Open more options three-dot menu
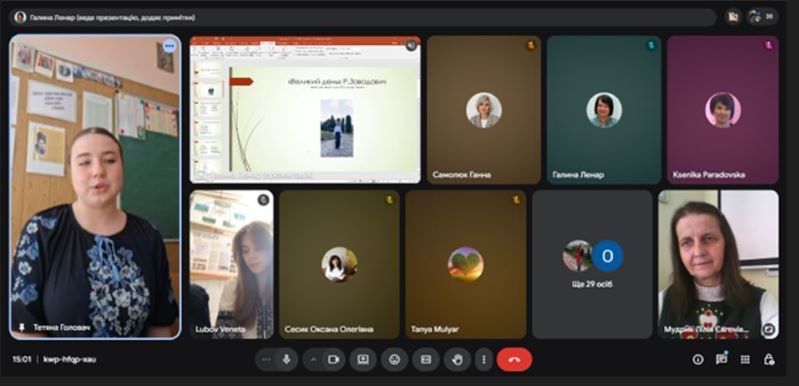 point(484,360)
